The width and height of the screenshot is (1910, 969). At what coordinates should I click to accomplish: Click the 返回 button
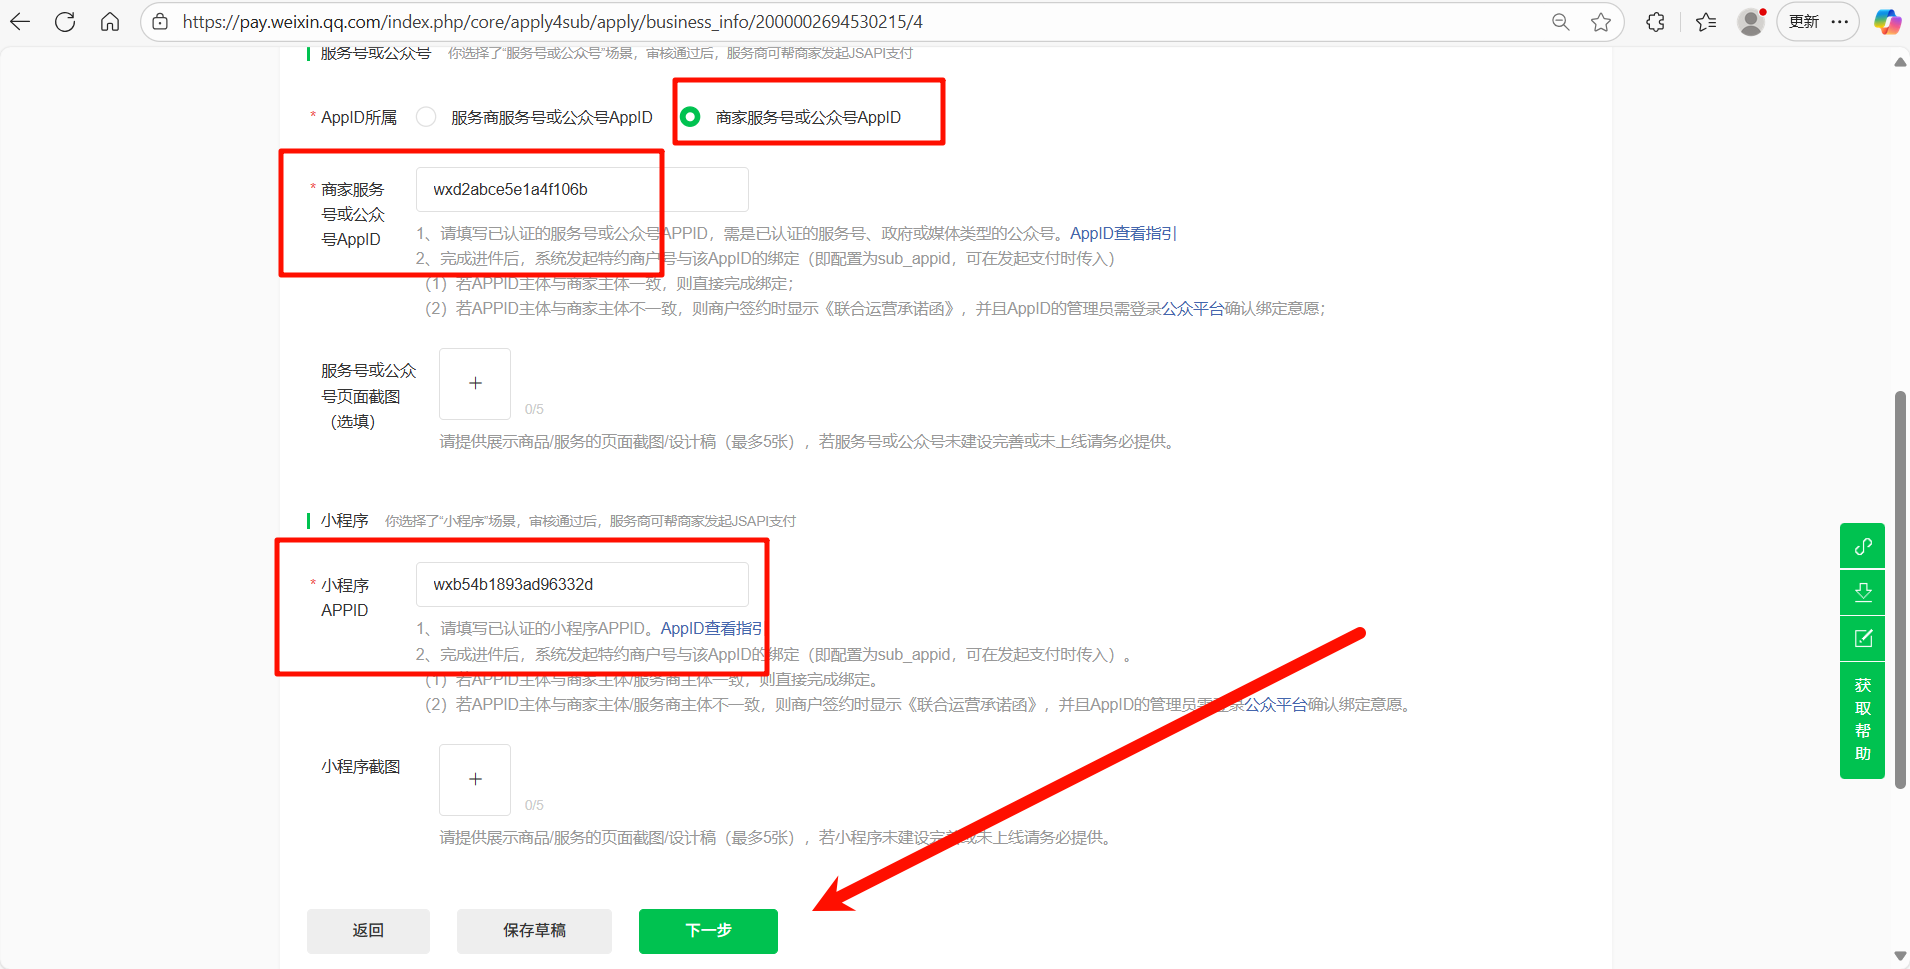click(x=368, y=931)
